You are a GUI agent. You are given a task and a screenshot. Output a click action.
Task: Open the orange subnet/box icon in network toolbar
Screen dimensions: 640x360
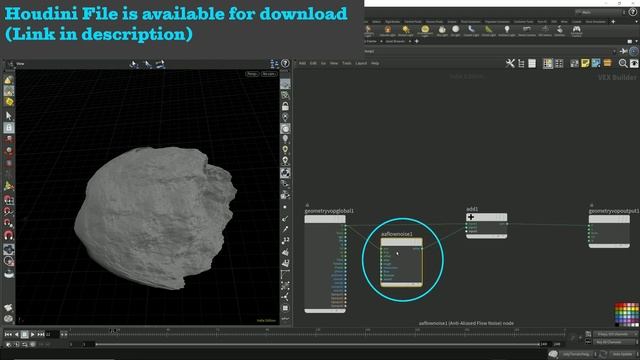pyautogui.click(x=607, y=63)
